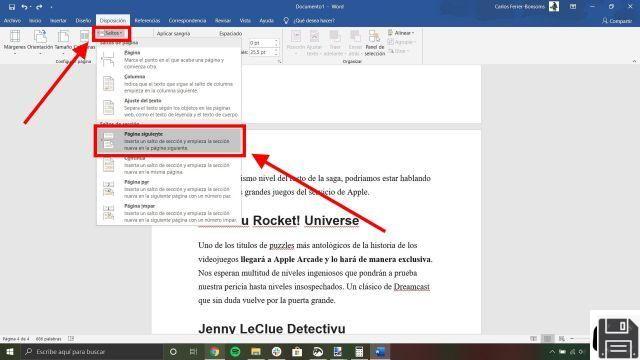The image size is (640, 360).
Task: Open the Archivo tab
Action: point(12,20)
